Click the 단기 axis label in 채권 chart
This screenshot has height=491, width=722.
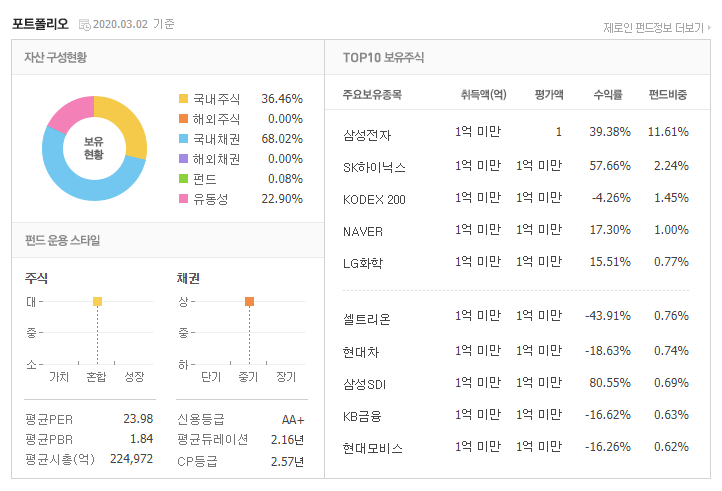pos(211,377)
